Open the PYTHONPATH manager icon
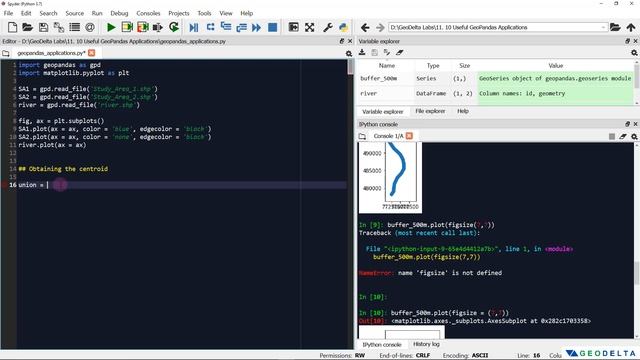 coord(343,27)
